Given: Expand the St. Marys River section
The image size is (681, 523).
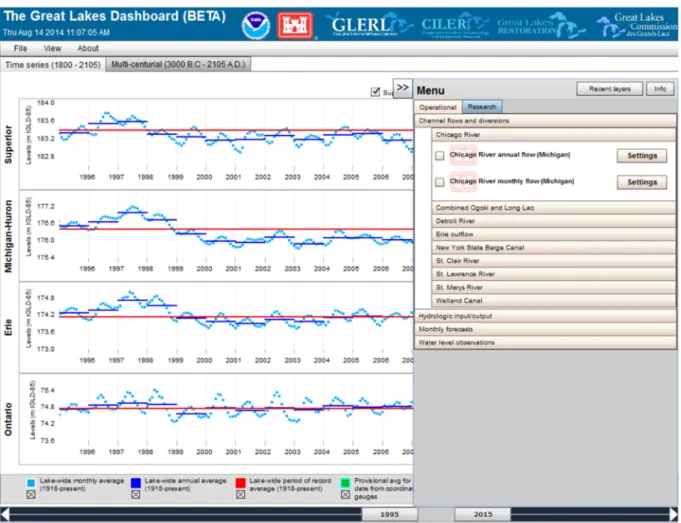Looking at the screenshot, I should tap(554, 287).
